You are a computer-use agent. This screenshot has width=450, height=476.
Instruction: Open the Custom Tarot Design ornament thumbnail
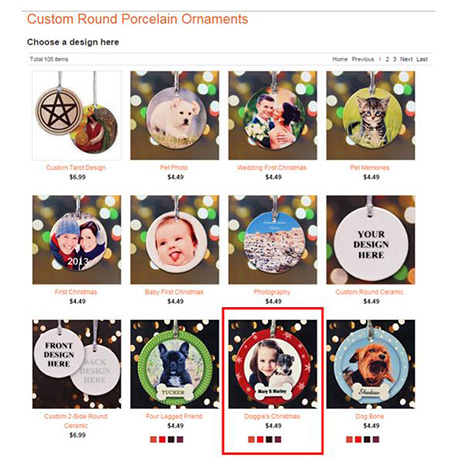(77, 115)
